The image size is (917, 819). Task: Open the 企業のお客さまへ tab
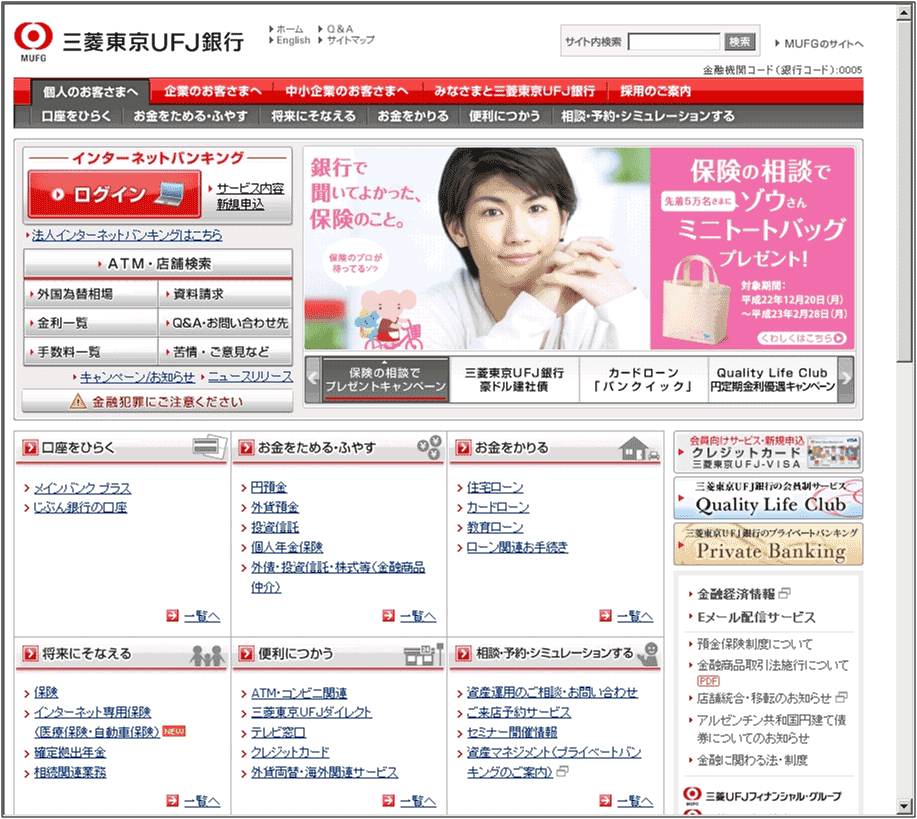point(213,91)
